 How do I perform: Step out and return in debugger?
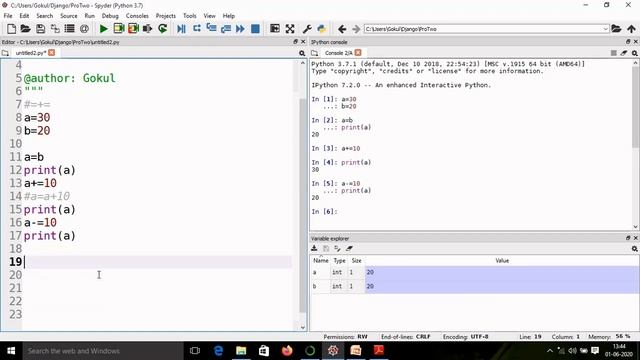coord(226,29)
